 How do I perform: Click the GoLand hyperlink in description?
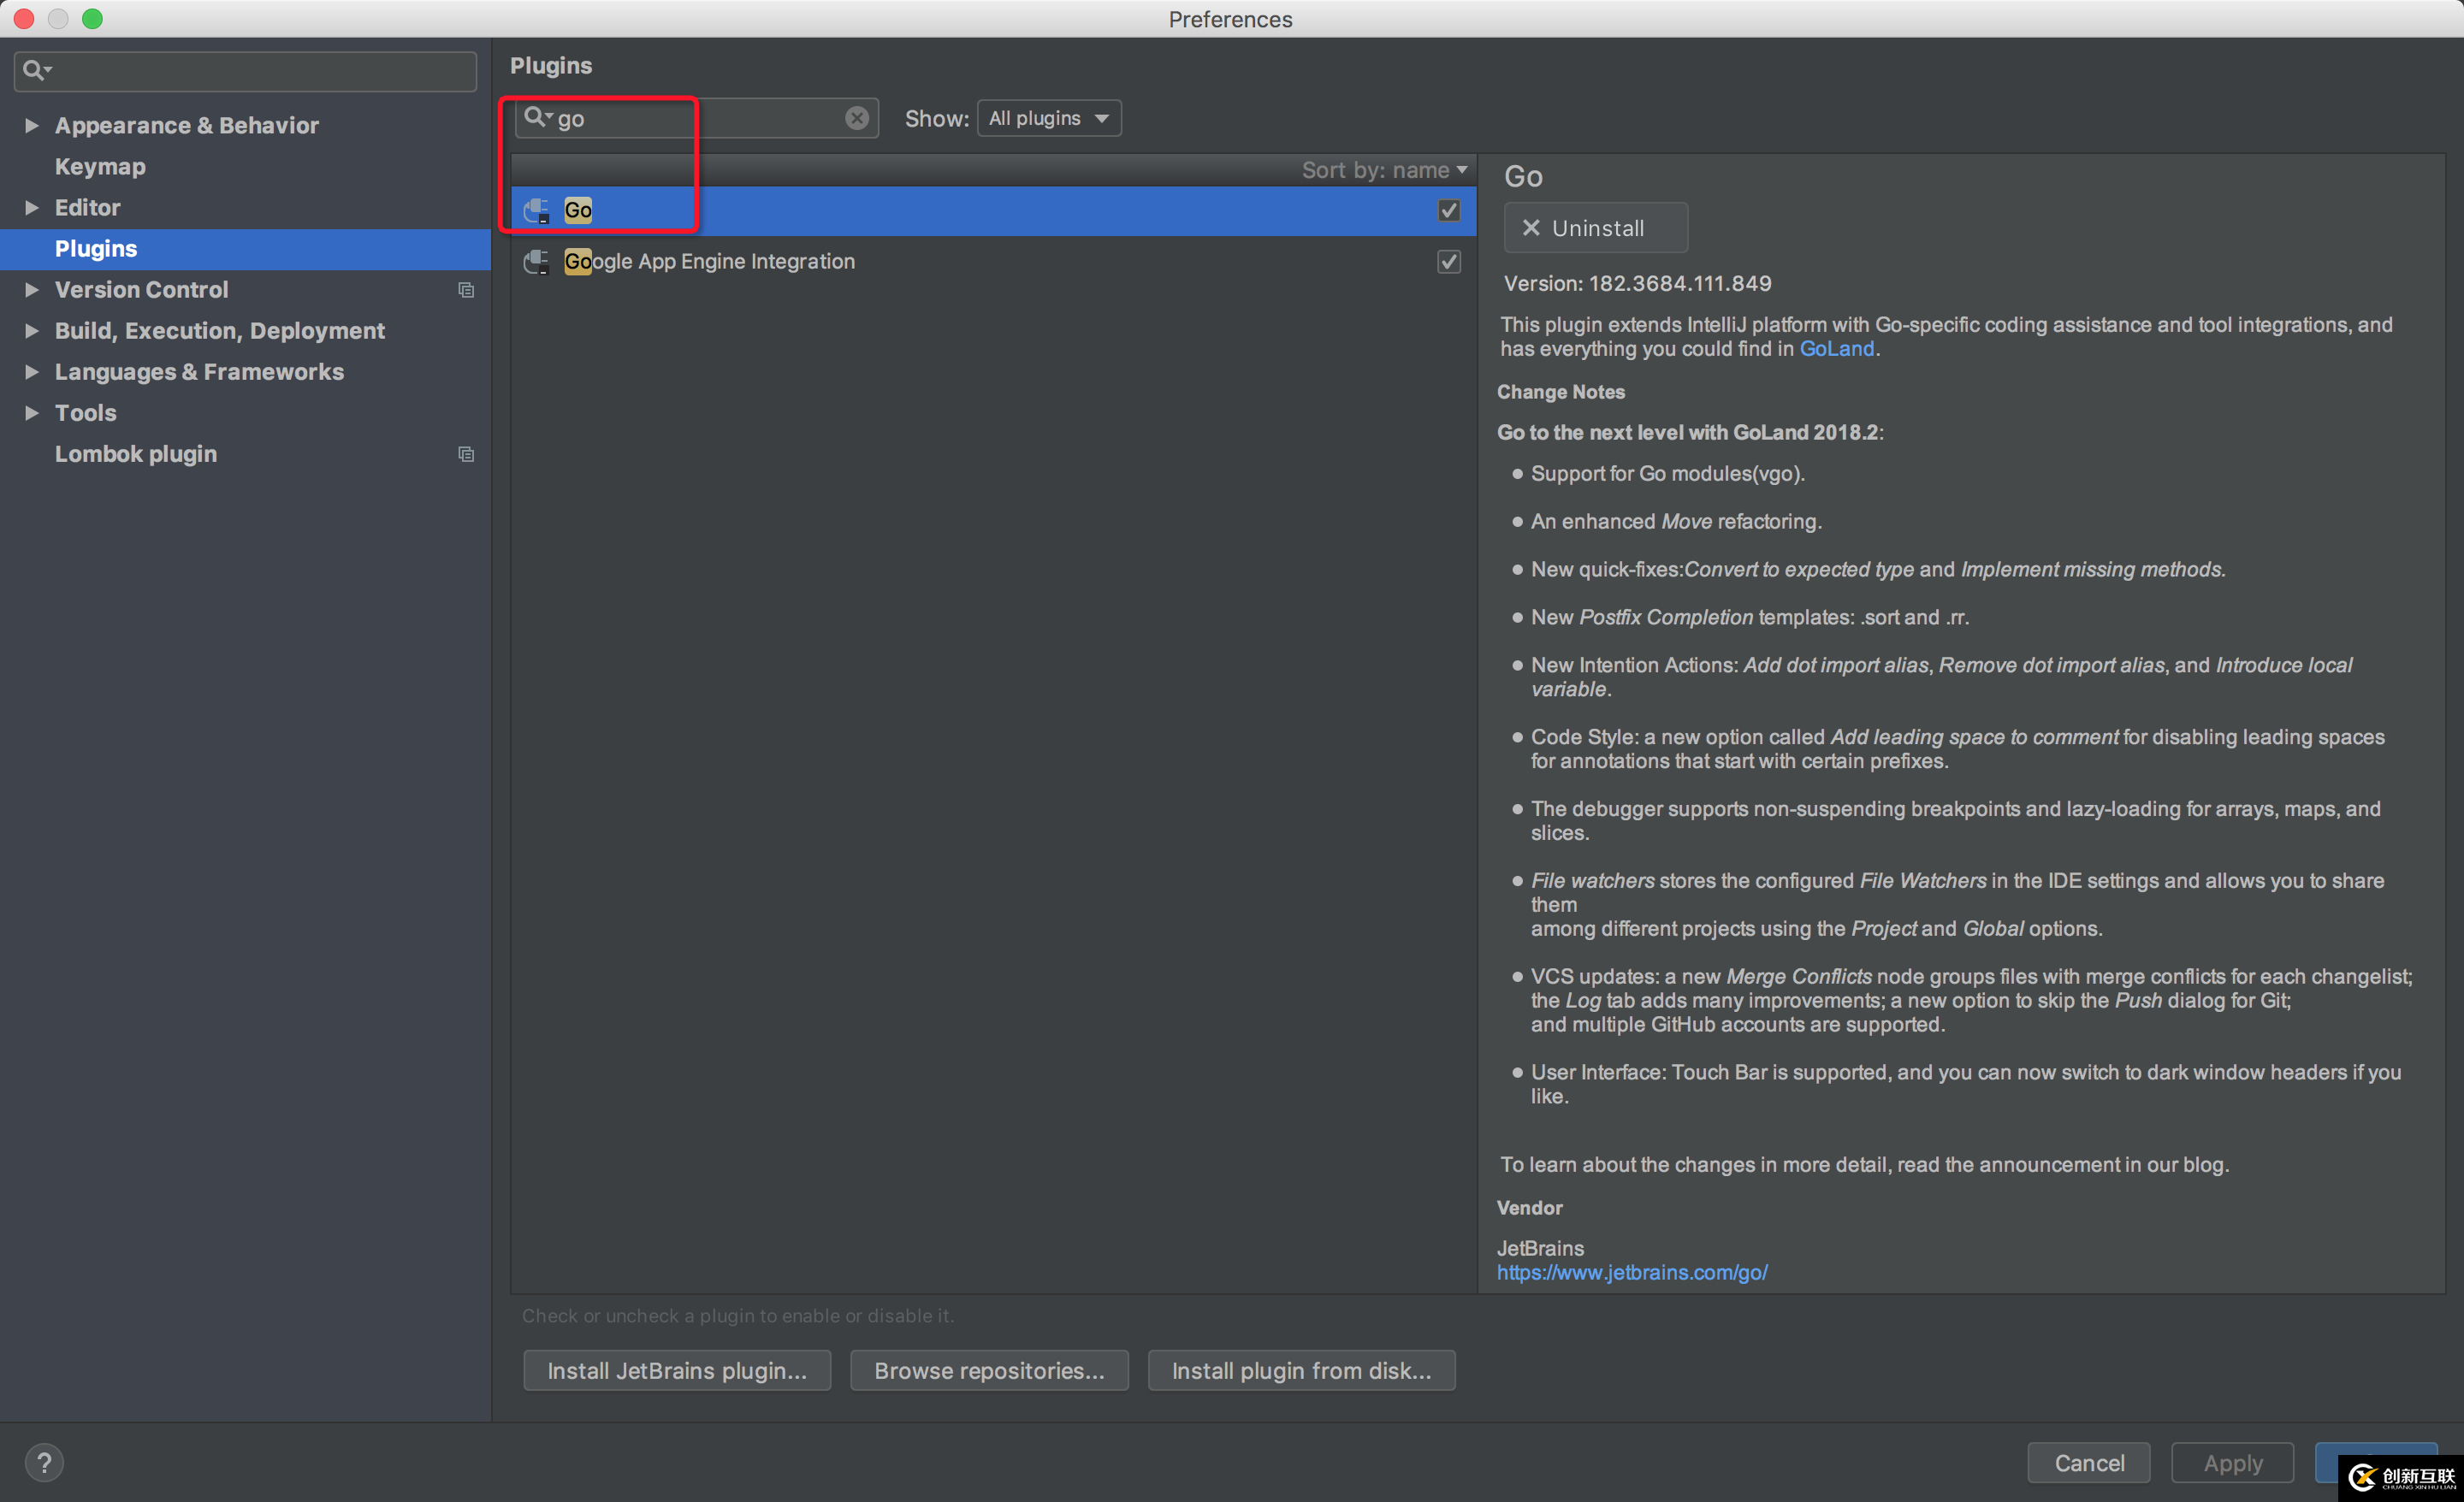(1838, 346)
